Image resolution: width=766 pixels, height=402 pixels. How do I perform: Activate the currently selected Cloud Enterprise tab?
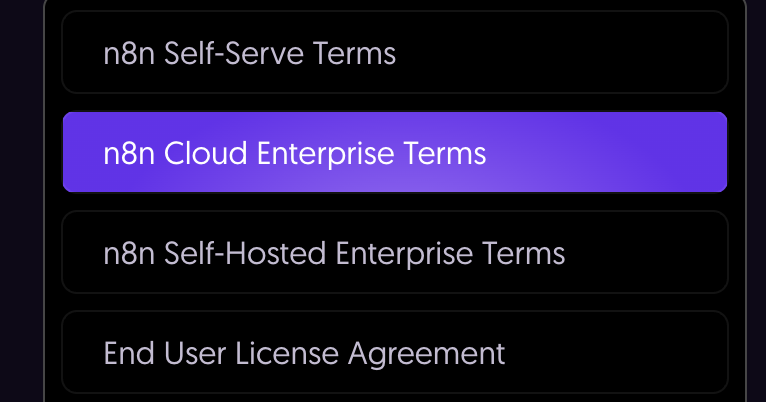pyautogui.click(x=394, y=153)
